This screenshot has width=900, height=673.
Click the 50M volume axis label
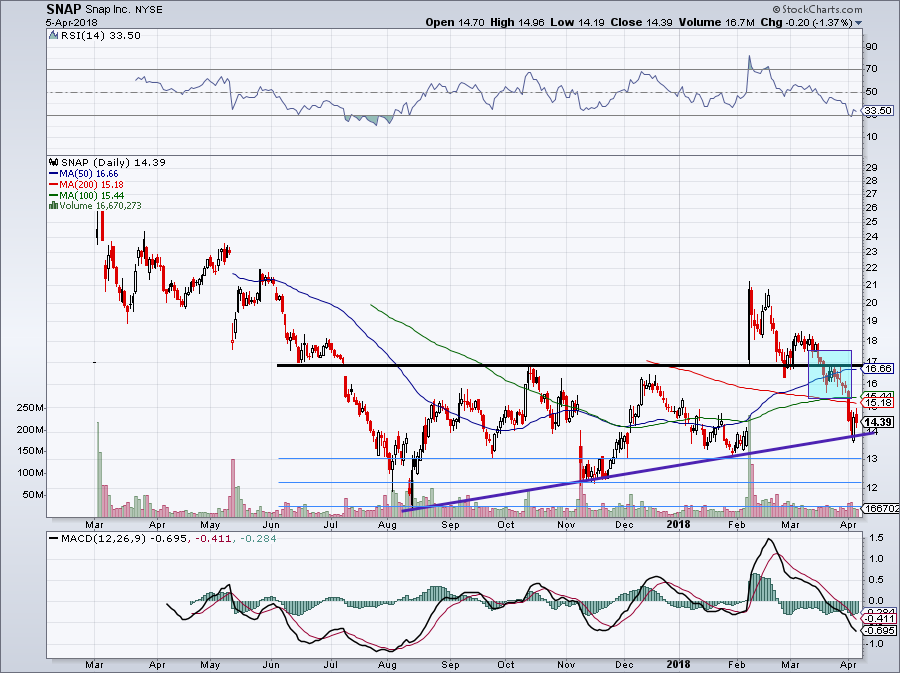[34, 495]
